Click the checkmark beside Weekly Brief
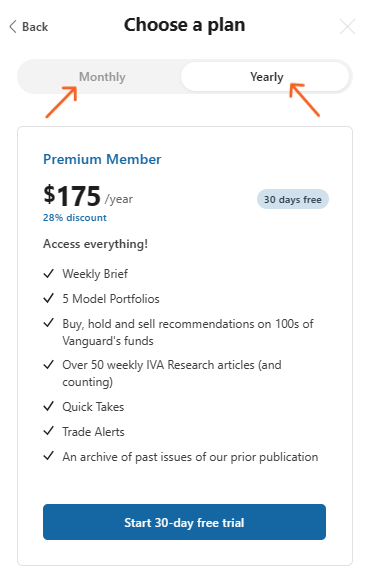The height and width of the screenshot is (579, 367). pyautogui.click(x=49, y=274)
